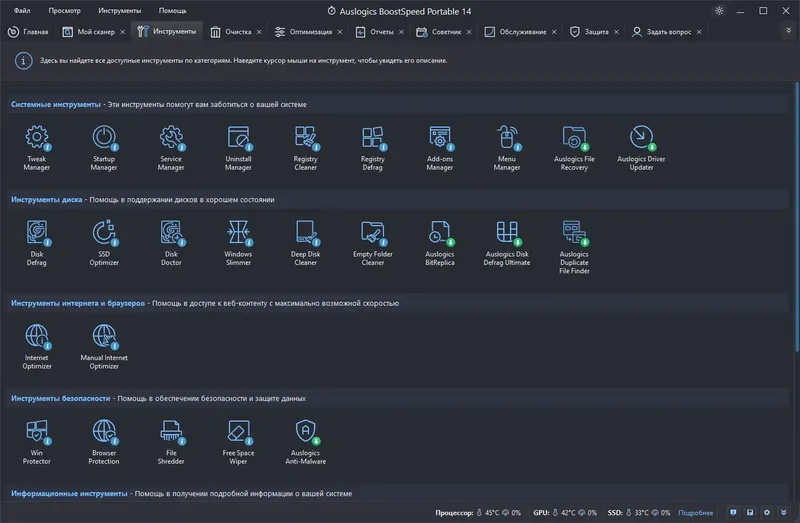
Task: Open the File Shredder tool
Action: click(171, 442)
